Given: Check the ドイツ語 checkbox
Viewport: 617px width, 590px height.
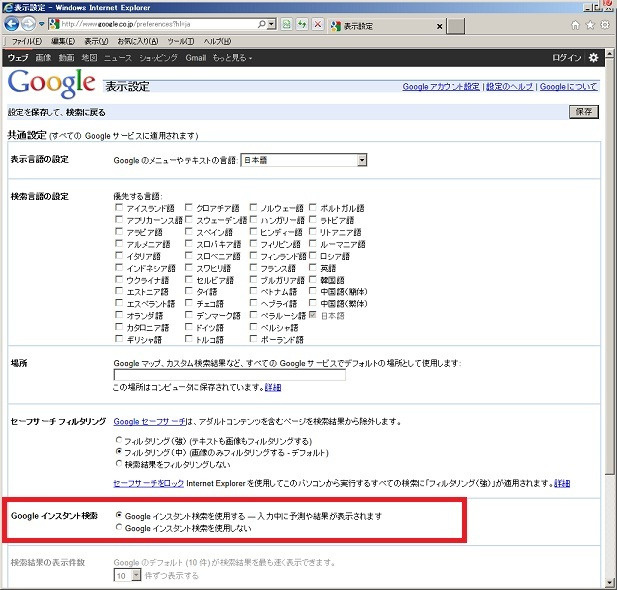Looking at the screenshot, I should click(x=188, y=327).
